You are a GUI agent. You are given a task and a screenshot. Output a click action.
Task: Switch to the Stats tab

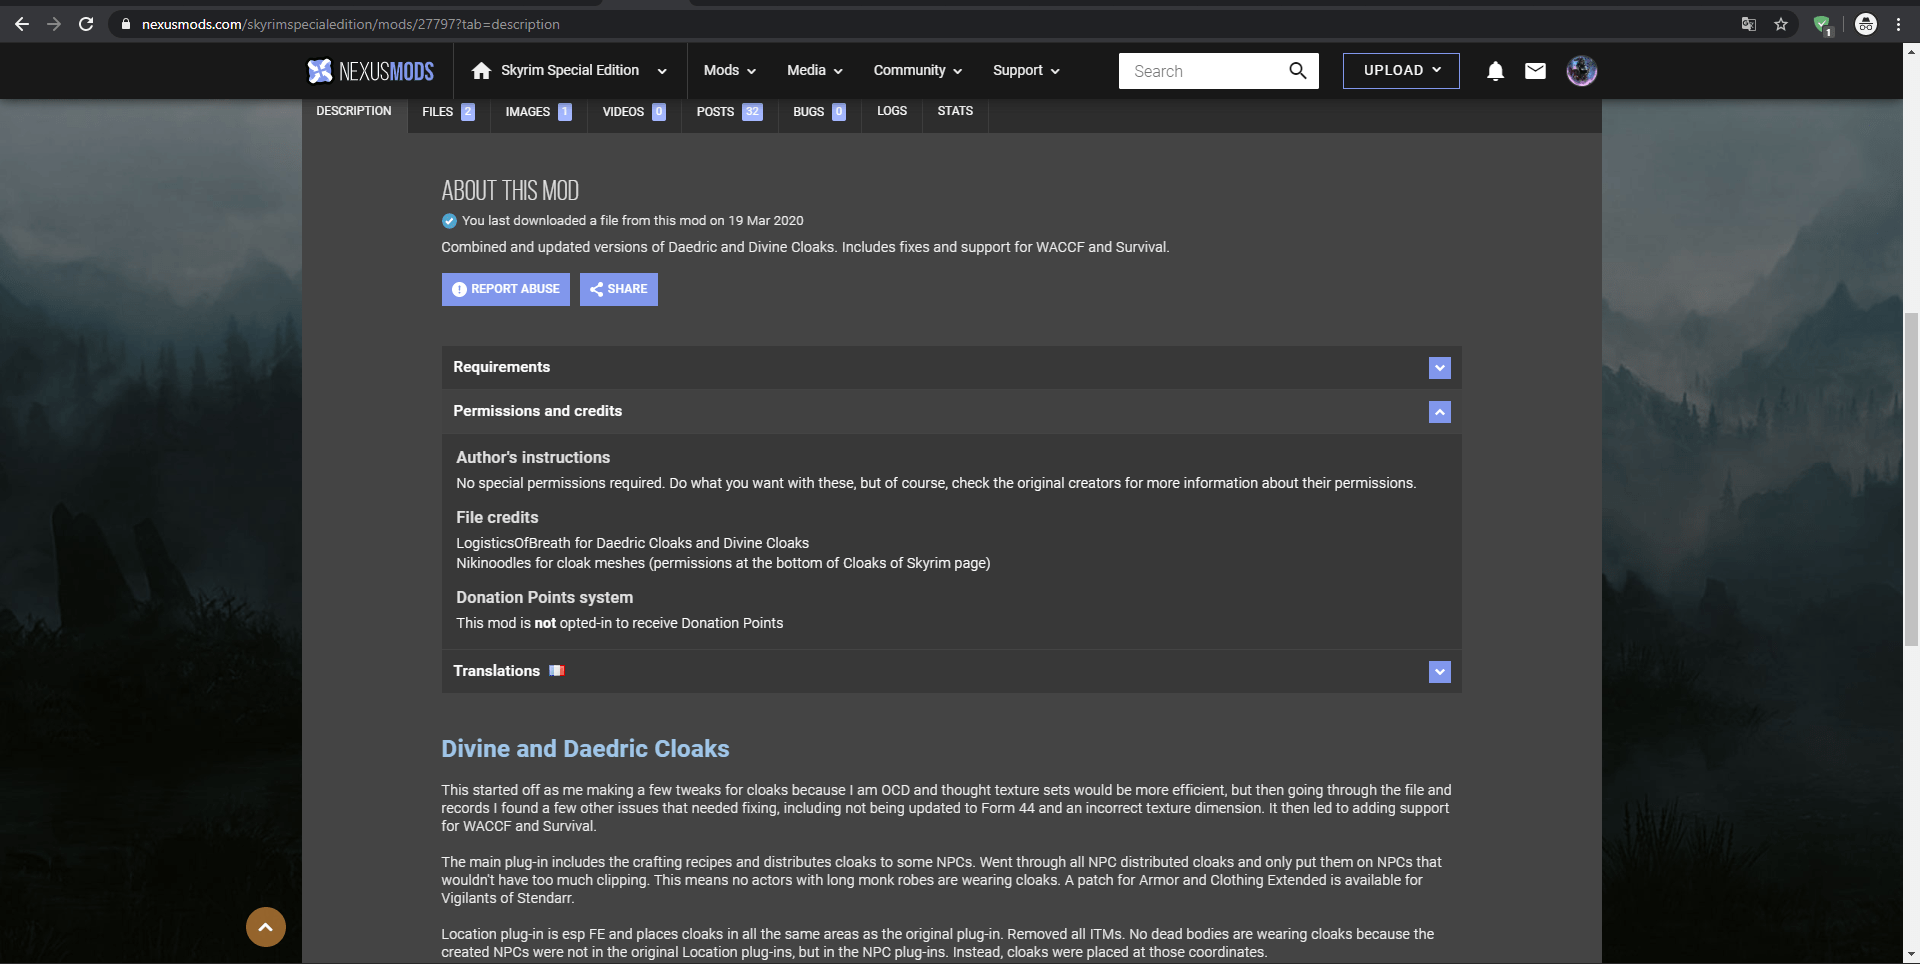[955, 111]
